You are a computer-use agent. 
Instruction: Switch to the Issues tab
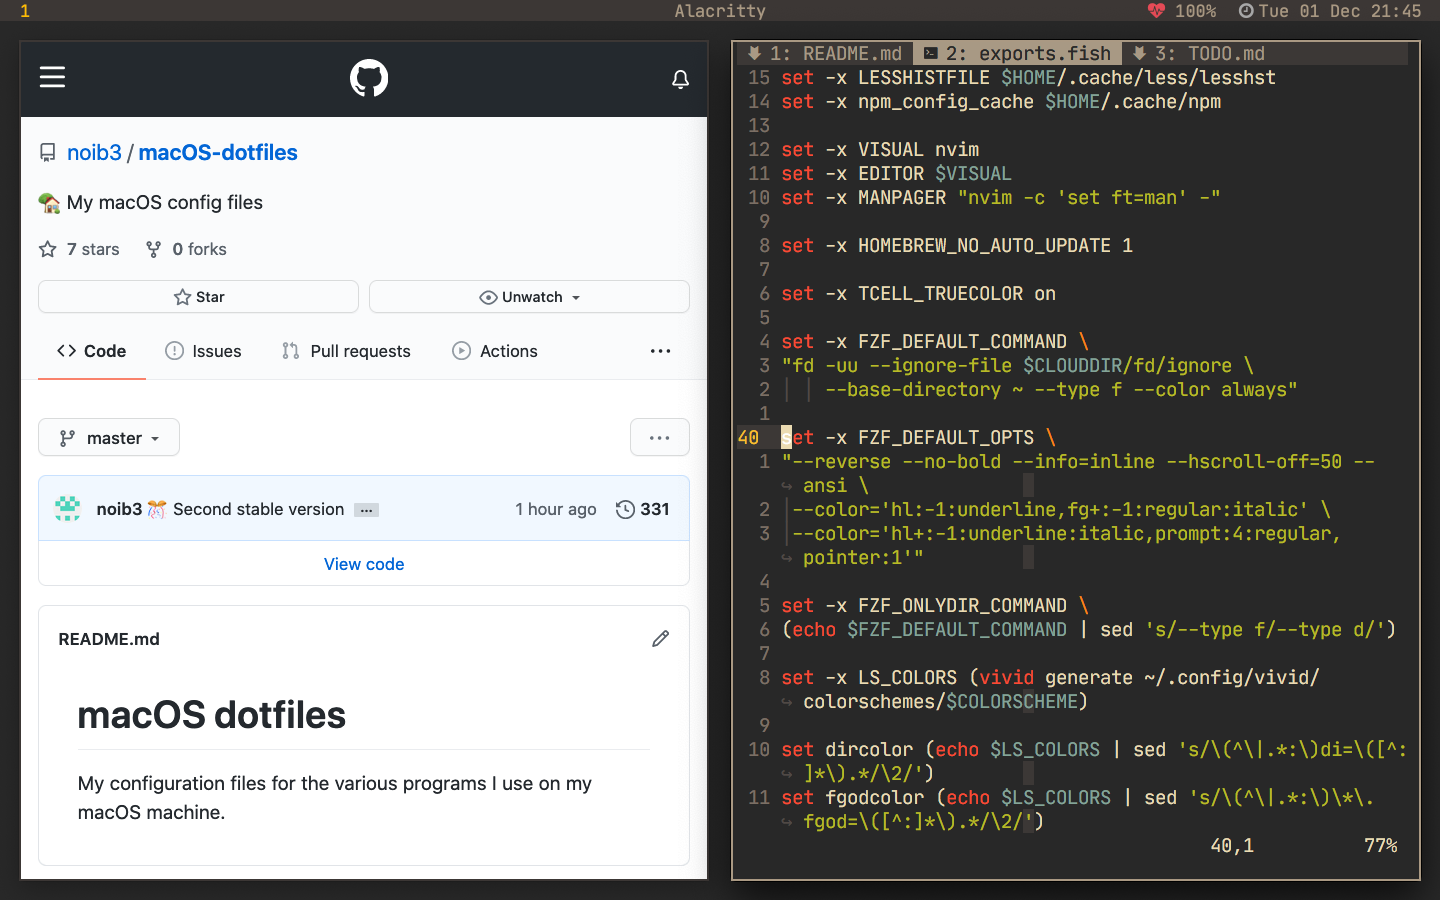click(203, 351)
